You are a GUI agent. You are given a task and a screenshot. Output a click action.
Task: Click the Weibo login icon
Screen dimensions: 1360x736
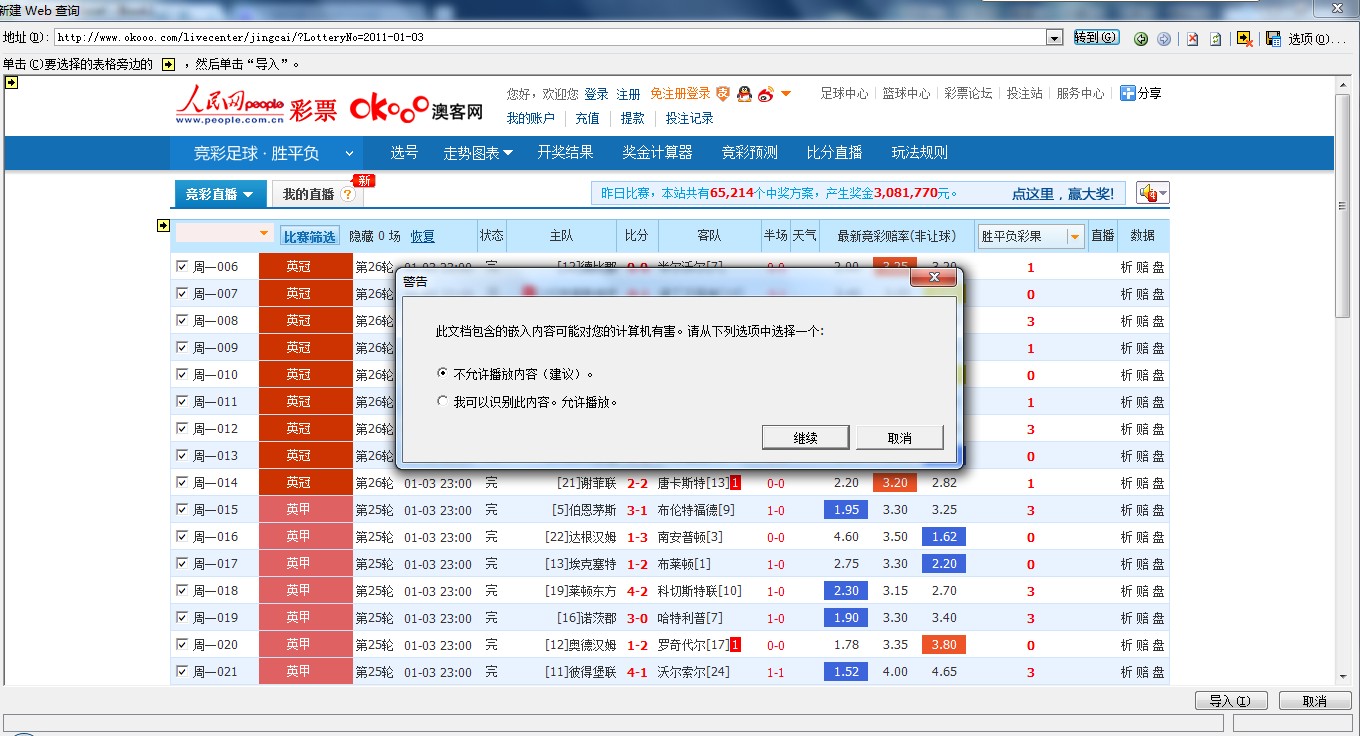click(766, 94)
